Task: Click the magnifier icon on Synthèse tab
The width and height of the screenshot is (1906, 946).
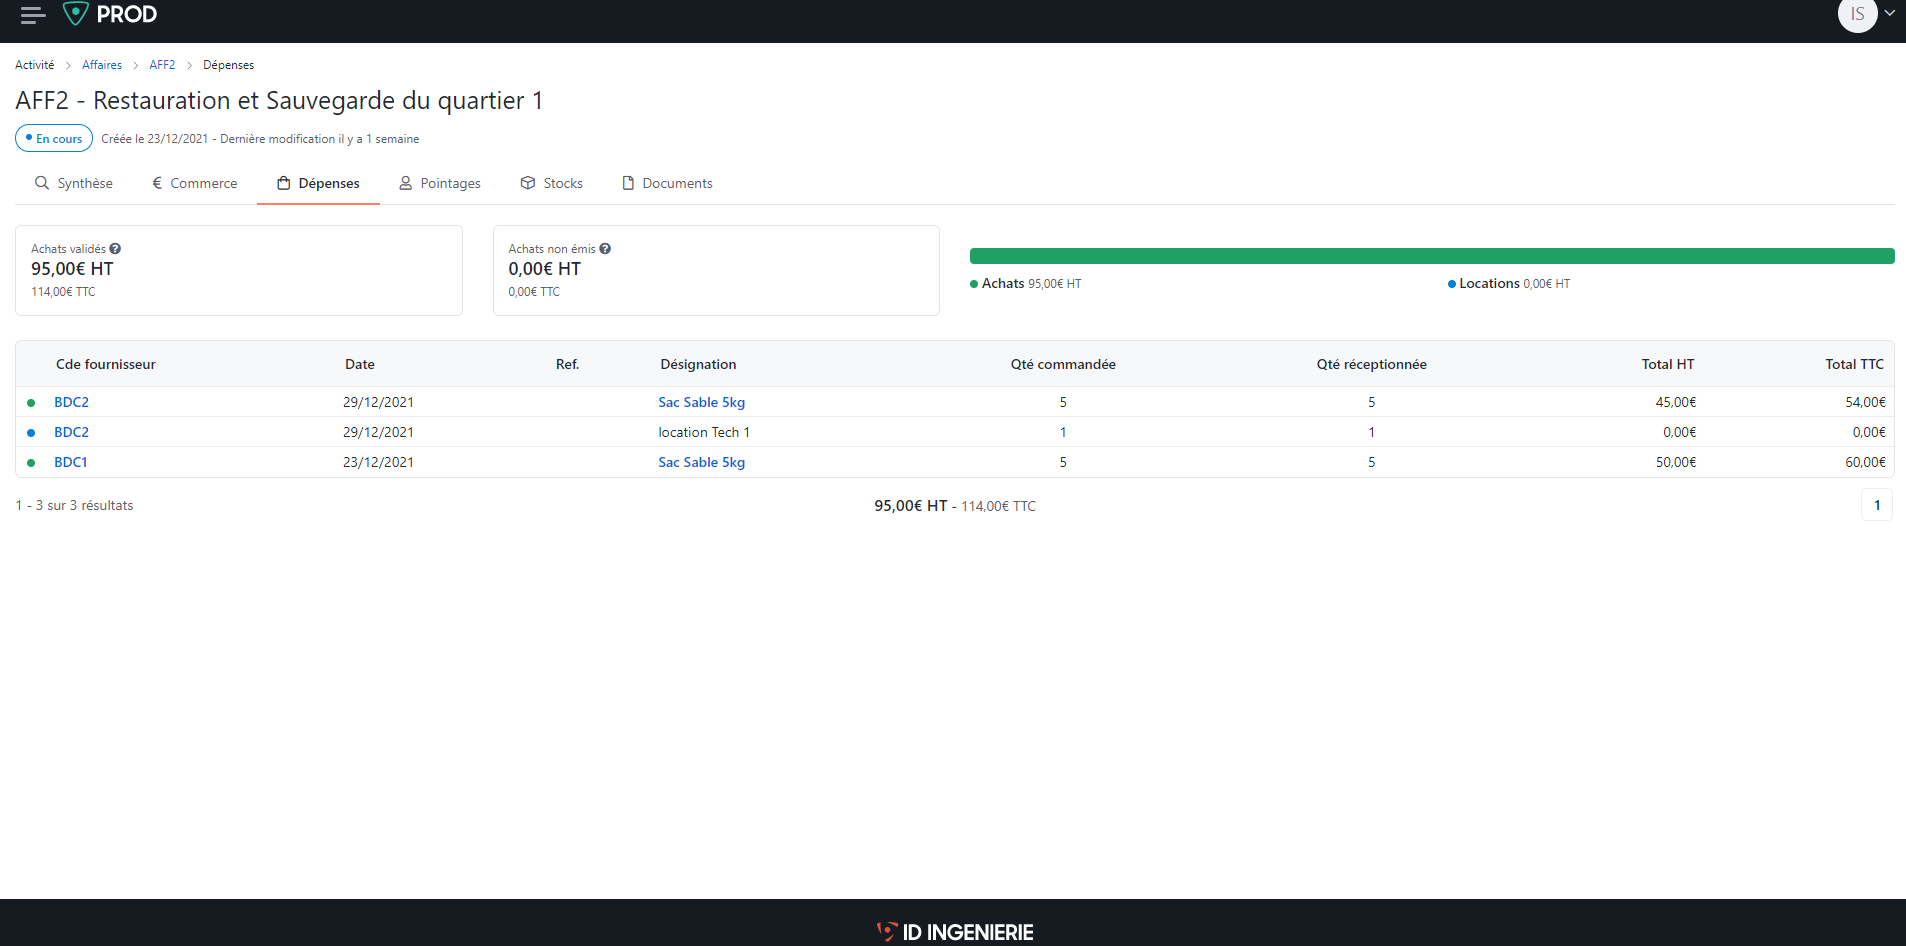Action: point(42,183)
